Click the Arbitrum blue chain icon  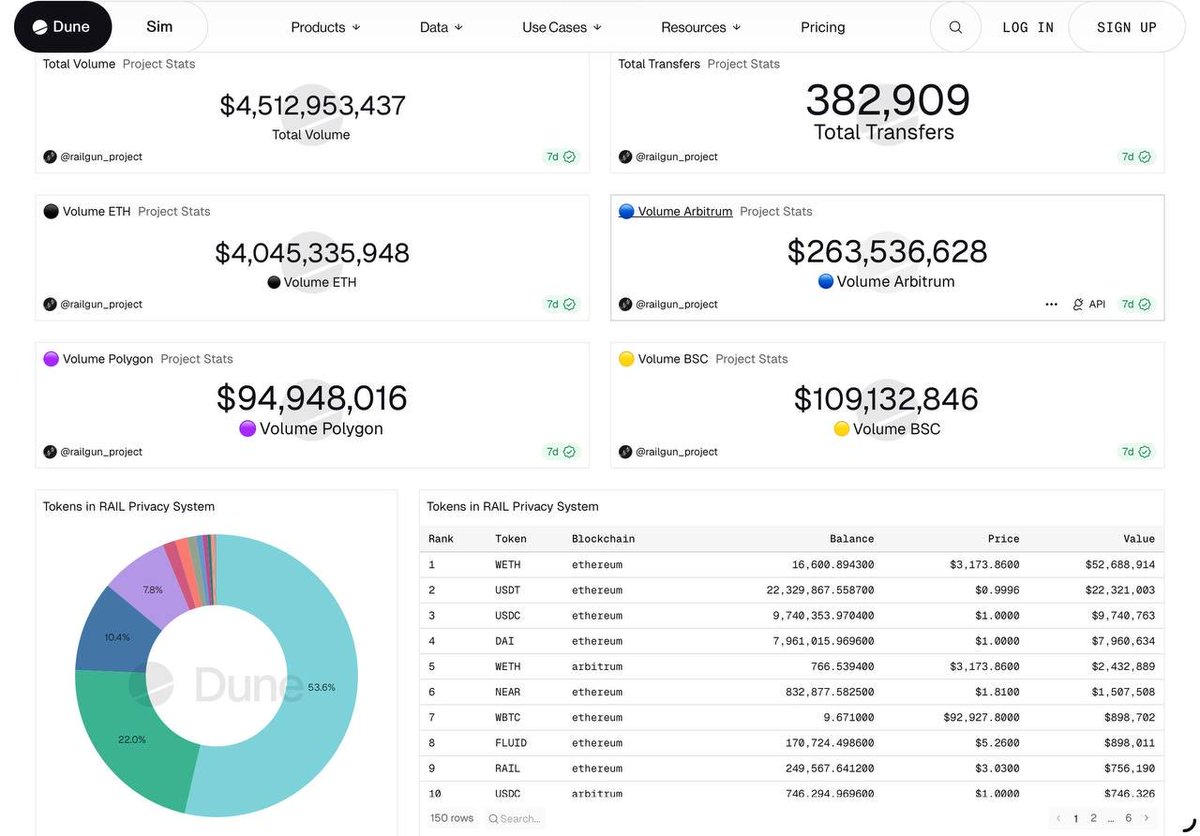(x=625, y=211)
